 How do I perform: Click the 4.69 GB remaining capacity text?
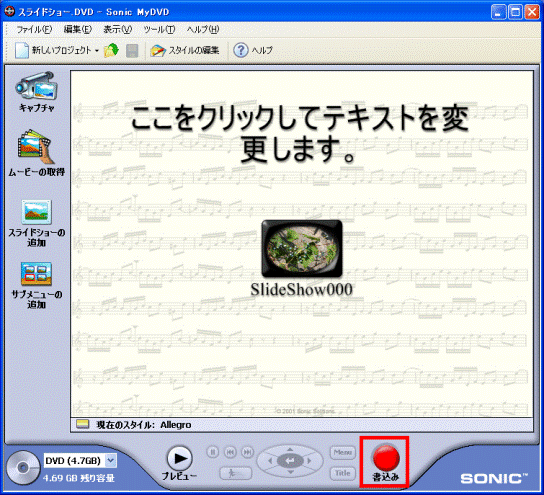[x=79, y=478]
